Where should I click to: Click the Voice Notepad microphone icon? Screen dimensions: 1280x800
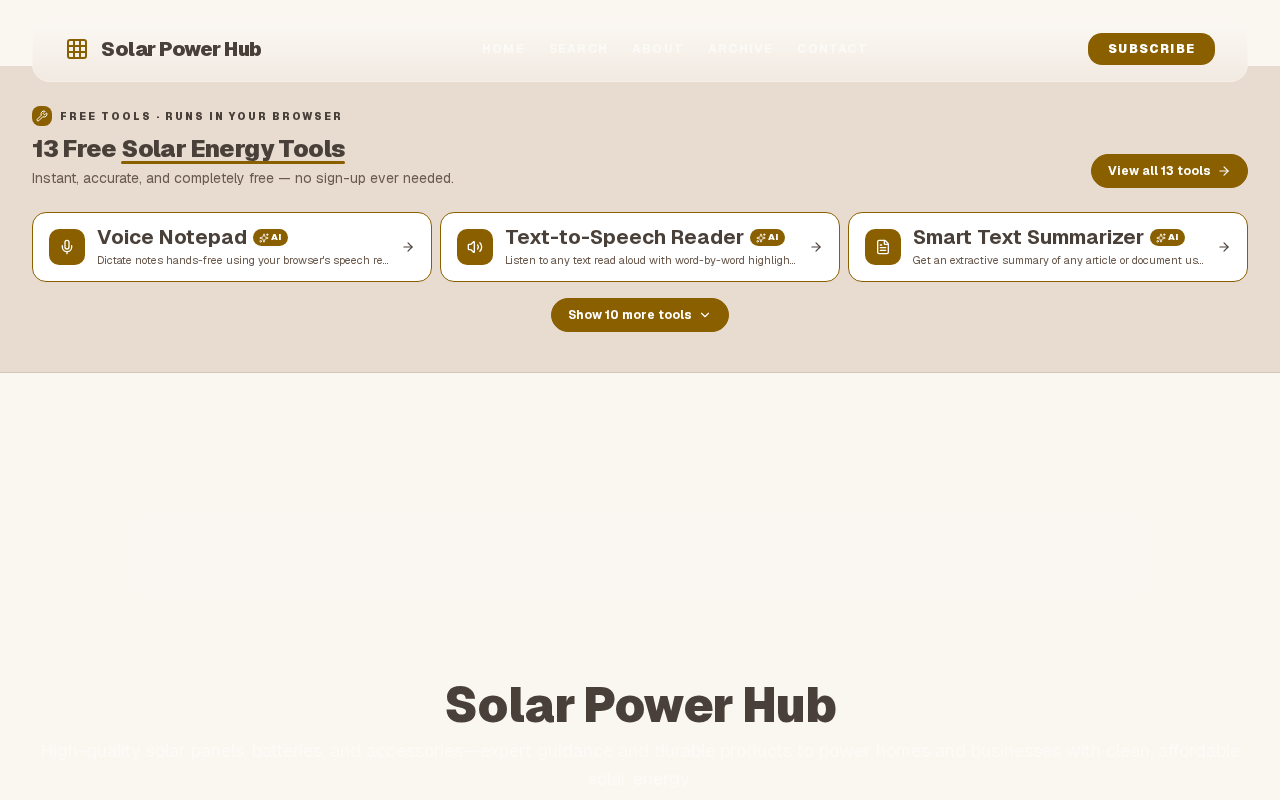click(x=67, y=247)
